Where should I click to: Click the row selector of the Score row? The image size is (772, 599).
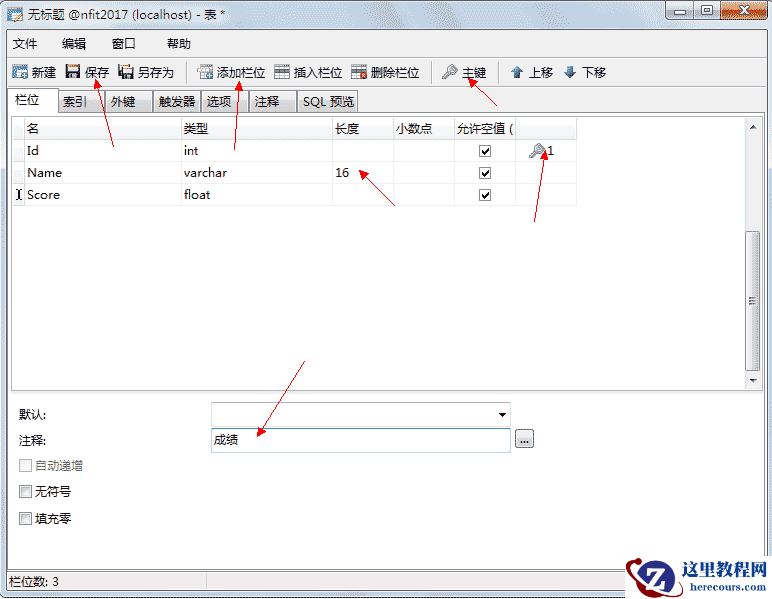(x=18, y=195)
